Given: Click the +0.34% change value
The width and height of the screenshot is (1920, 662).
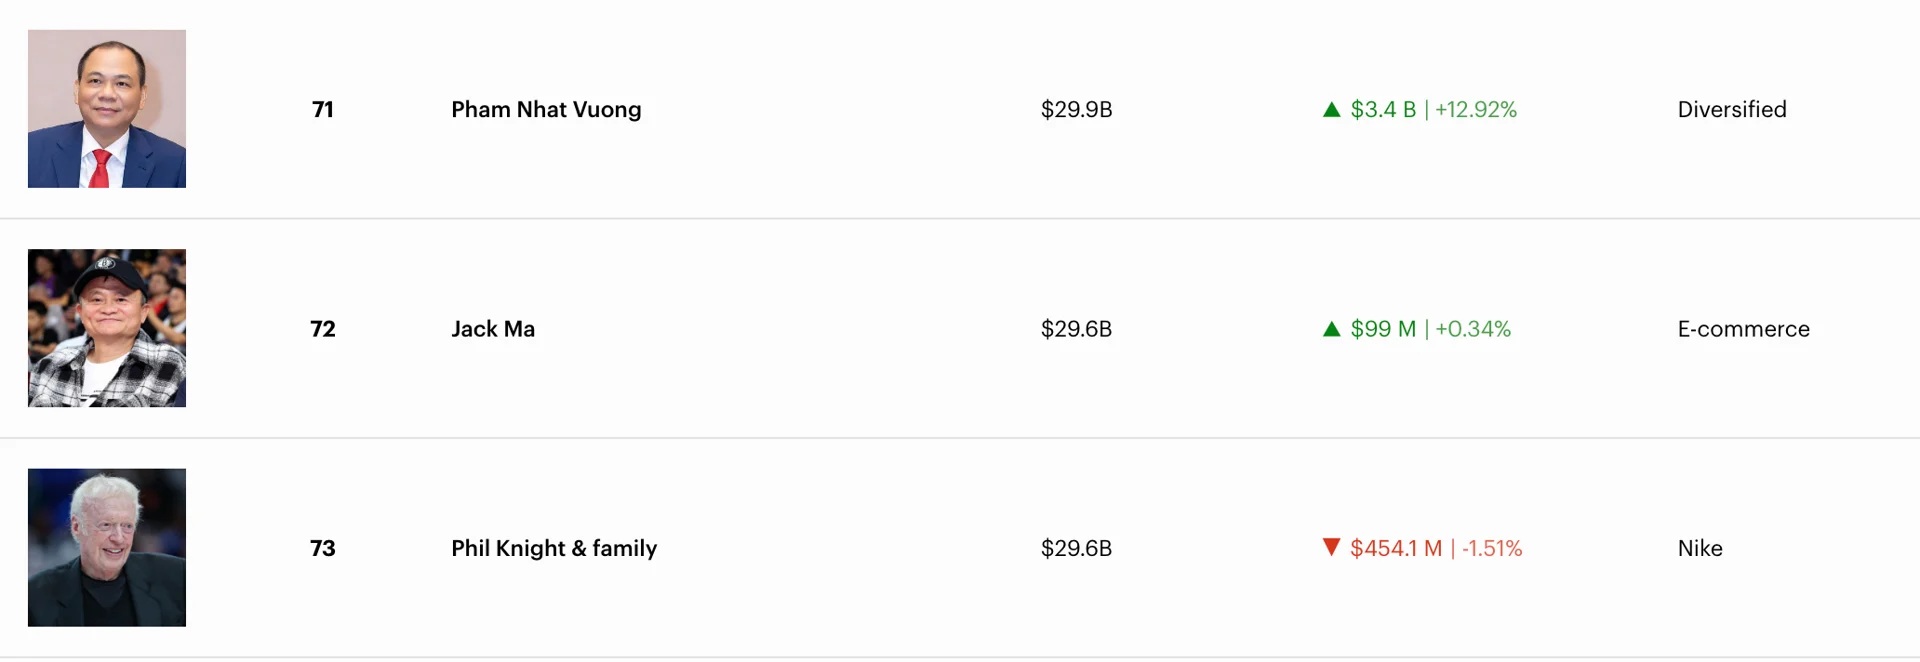Looking at the screenshot, I should (x=1473, y=329).
